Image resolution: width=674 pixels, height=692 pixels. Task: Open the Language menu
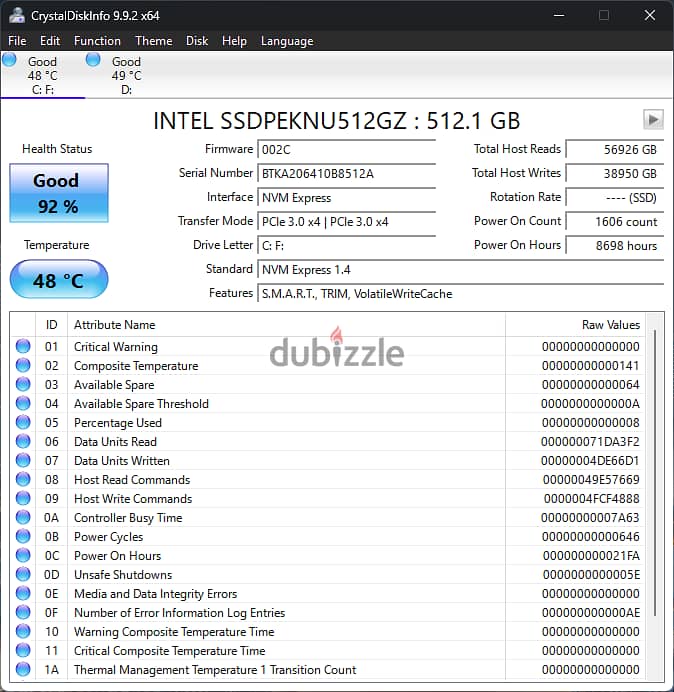click(x=287, y=41)
